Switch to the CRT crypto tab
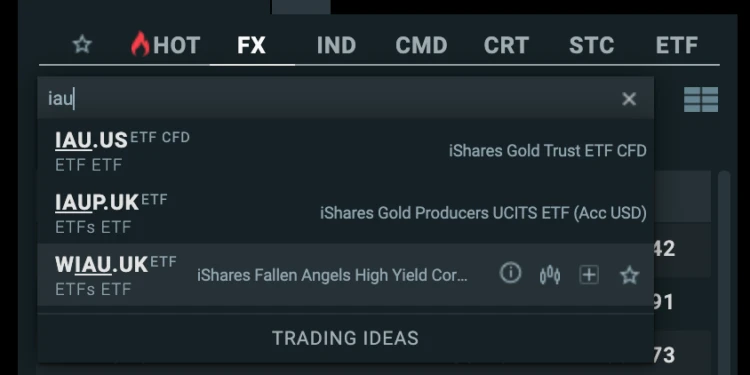The height and width of the screenshot is (375, 750). coord(506,45)
